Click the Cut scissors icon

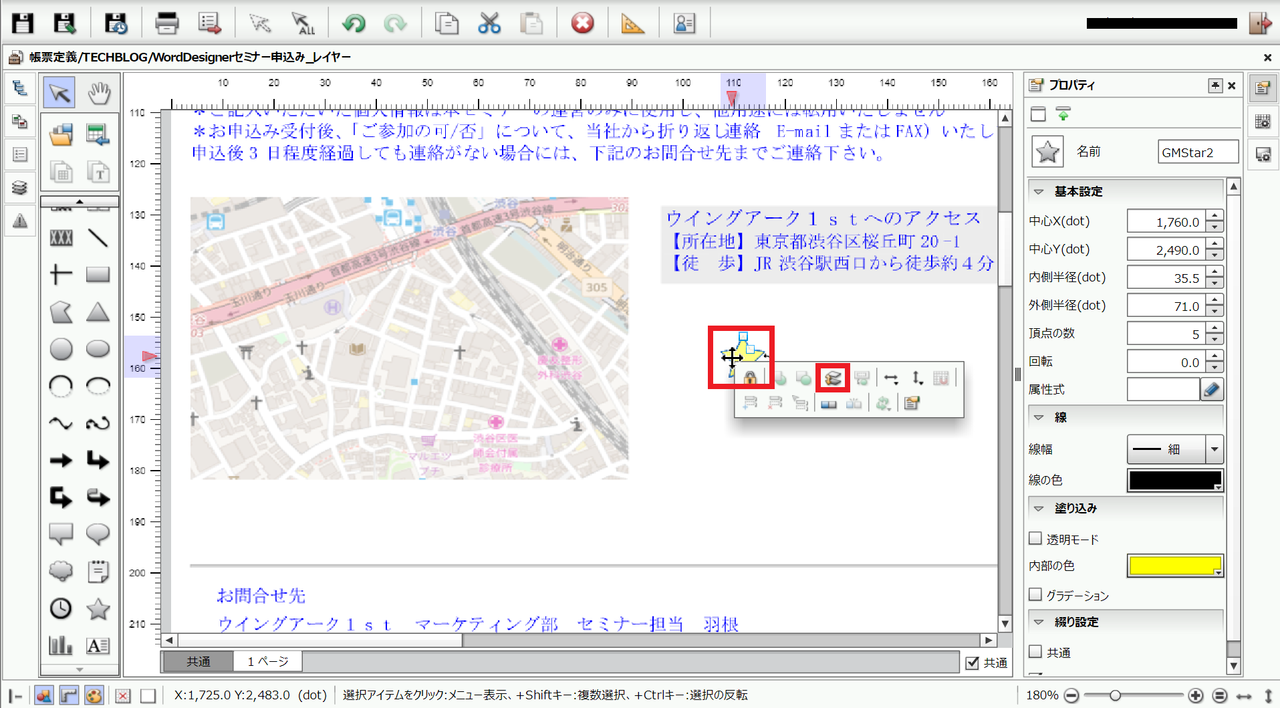[489, 22]
